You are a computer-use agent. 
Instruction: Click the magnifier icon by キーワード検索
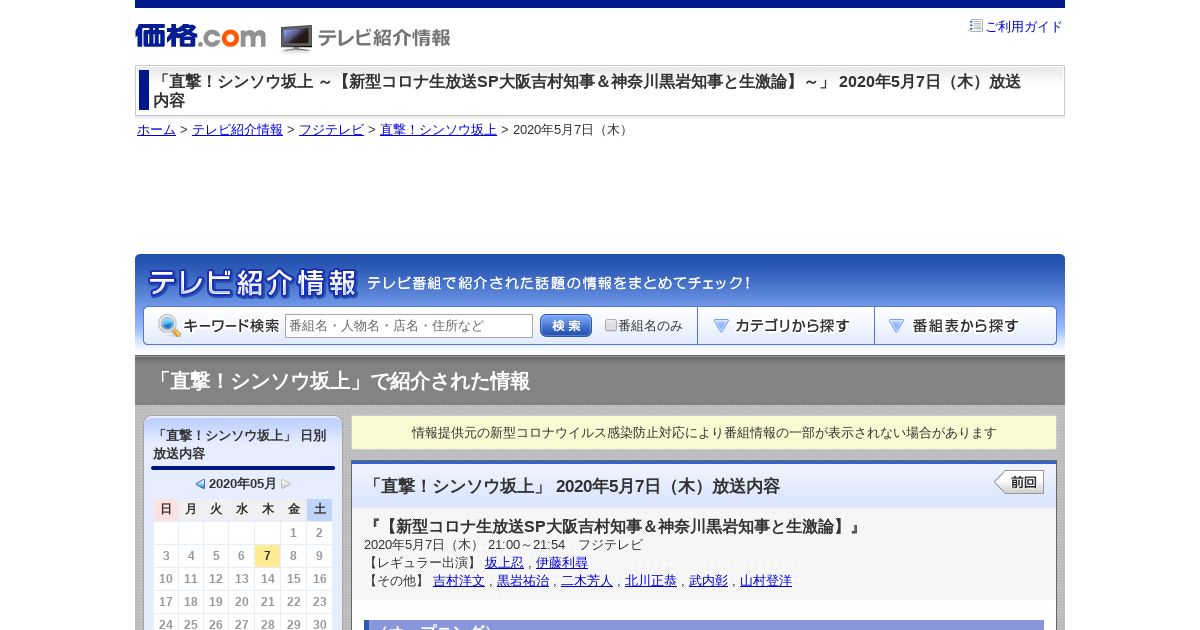tap(169, 326)
